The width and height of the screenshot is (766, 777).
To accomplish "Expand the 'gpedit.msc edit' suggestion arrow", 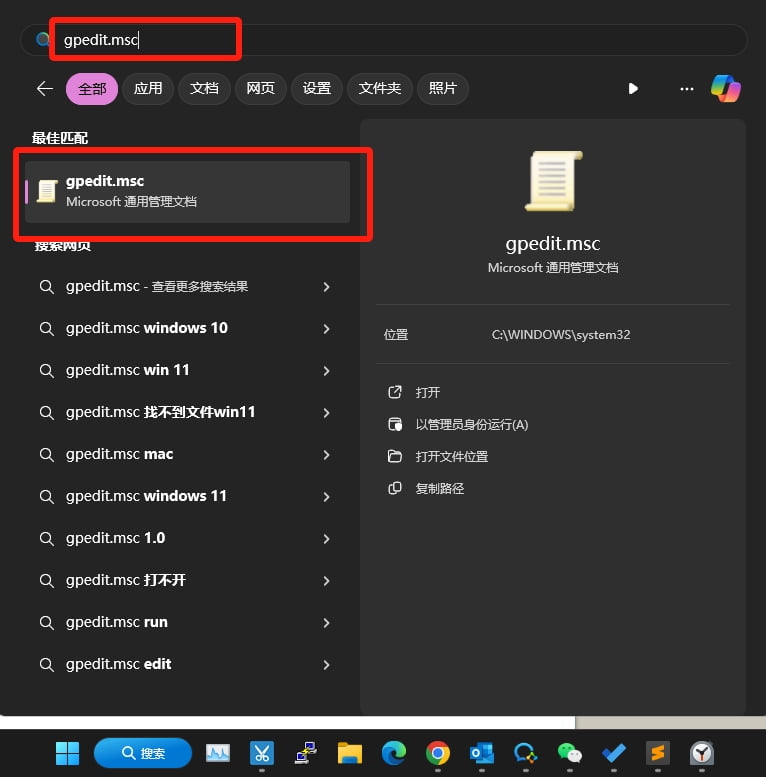I will 326,664.
